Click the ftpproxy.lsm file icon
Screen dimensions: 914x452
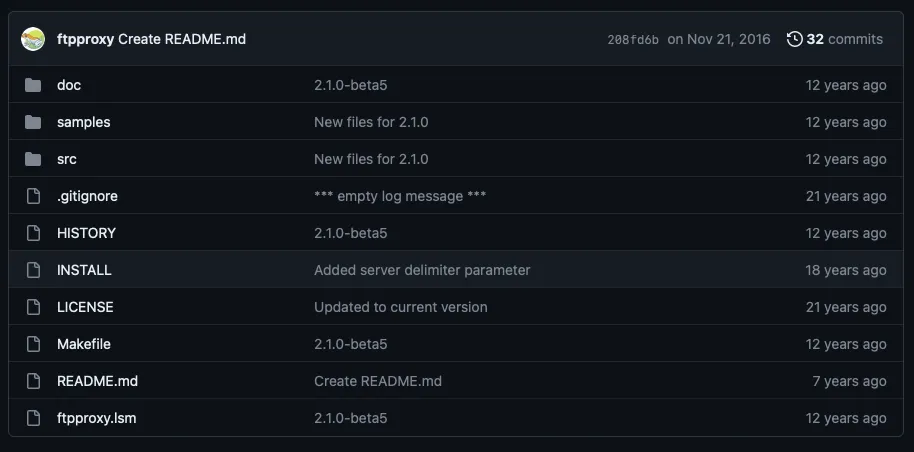click(33, 418)
